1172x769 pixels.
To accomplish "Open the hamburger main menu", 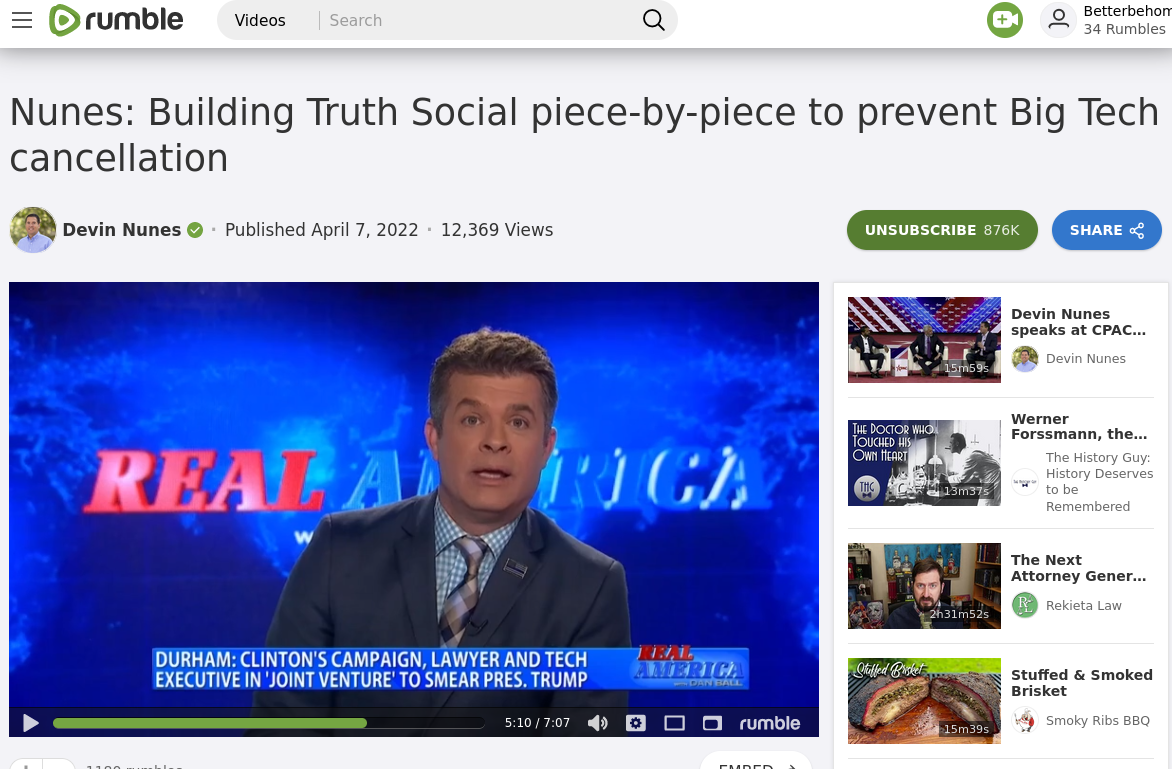I will pos(22,20).
